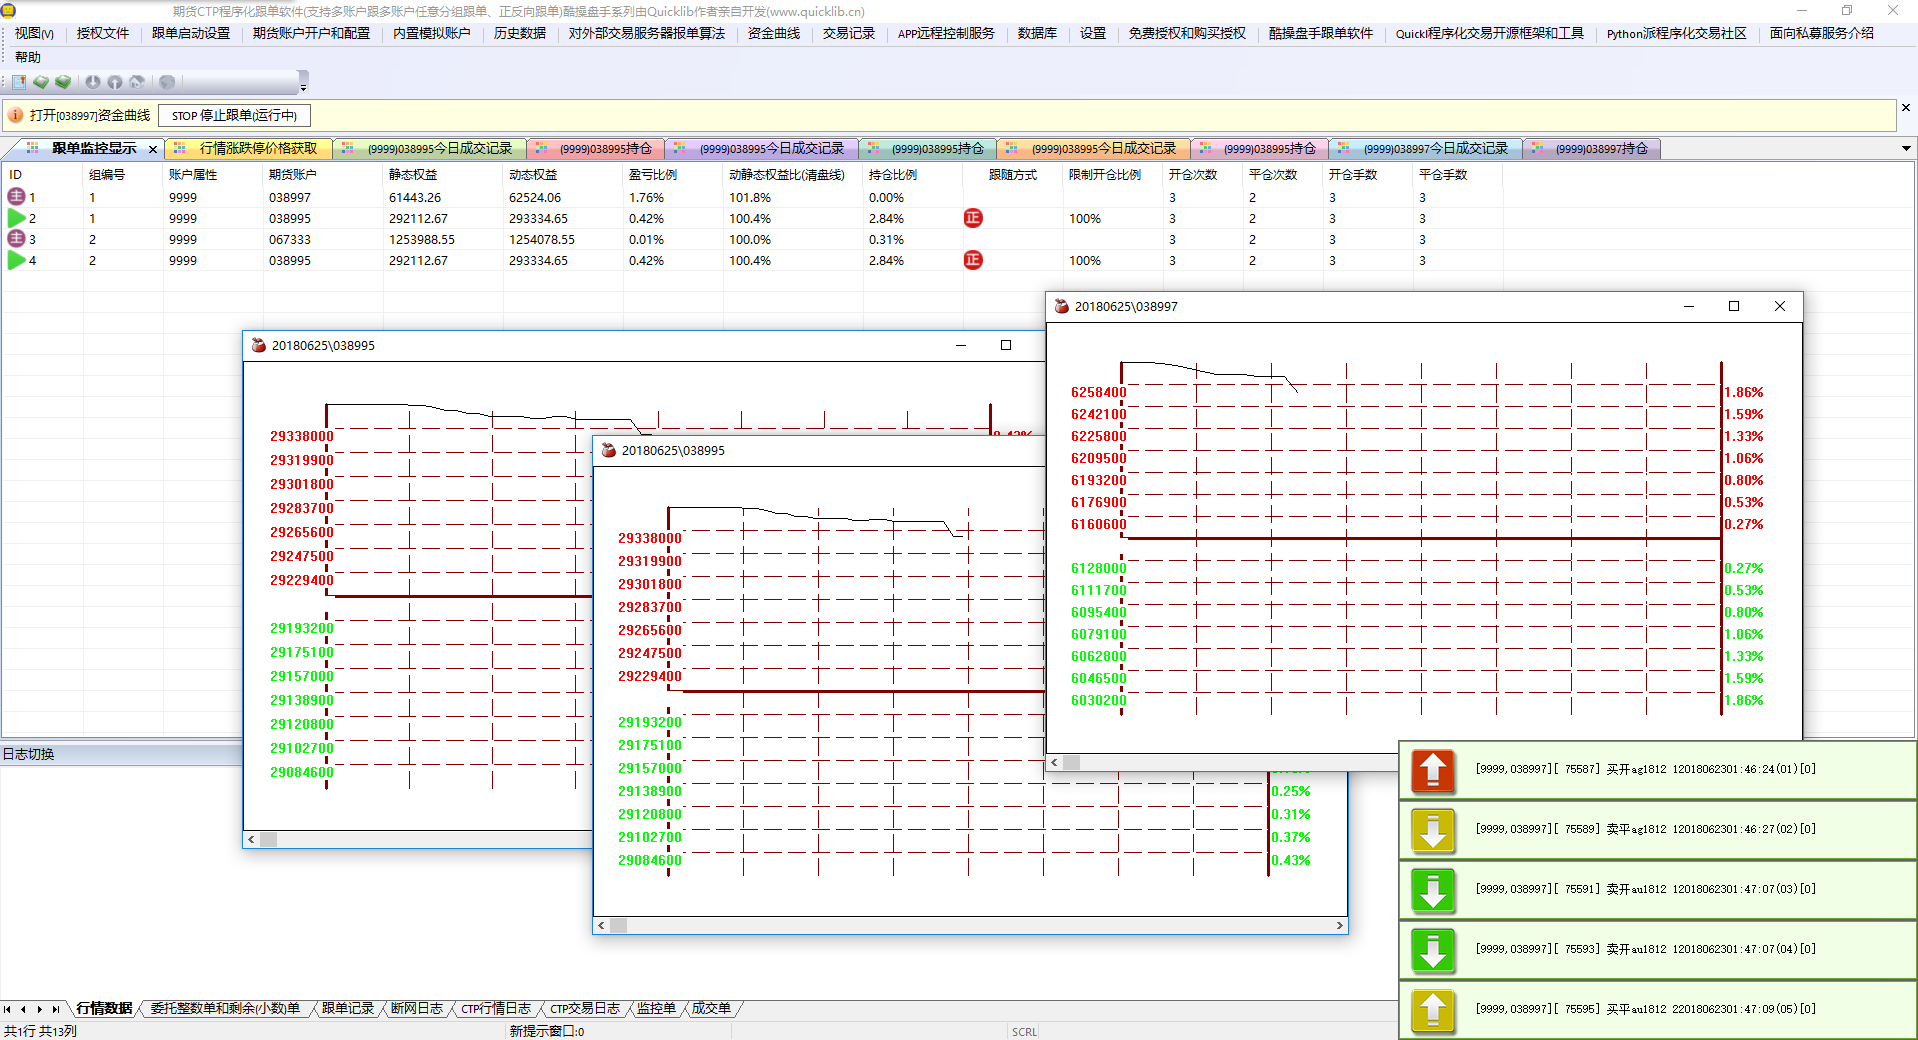
Task: Click the gray home toolbar icon
Action: tap(137, 82)
